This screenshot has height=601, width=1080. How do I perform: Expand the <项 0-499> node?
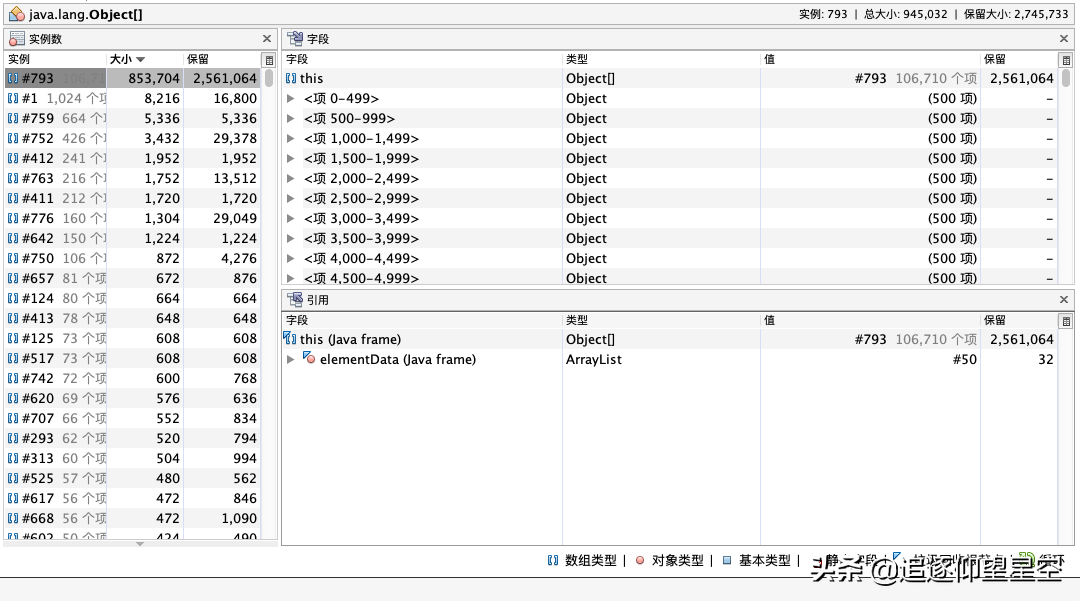click(291, 99)
